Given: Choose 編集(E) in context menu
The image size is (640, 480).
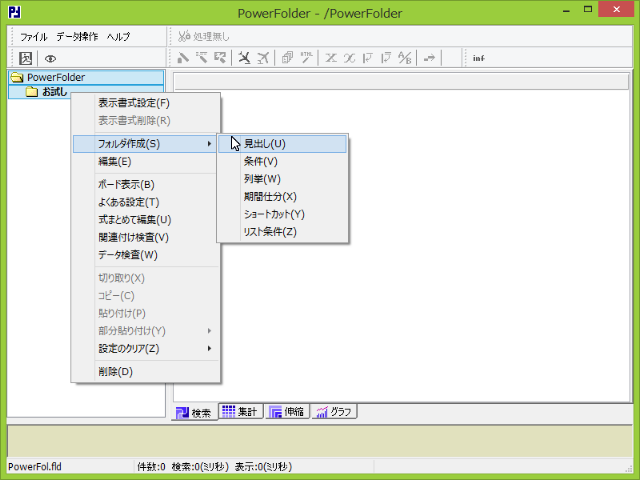Looking at the screenshot, I should point(146,162).
